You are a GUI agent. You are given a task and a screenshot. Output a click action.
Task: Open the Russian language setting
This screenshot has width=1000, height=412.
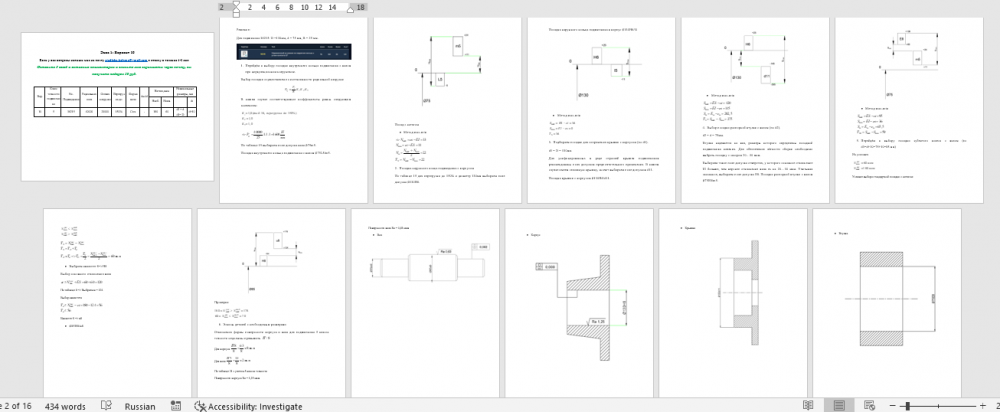pos(139,406)
